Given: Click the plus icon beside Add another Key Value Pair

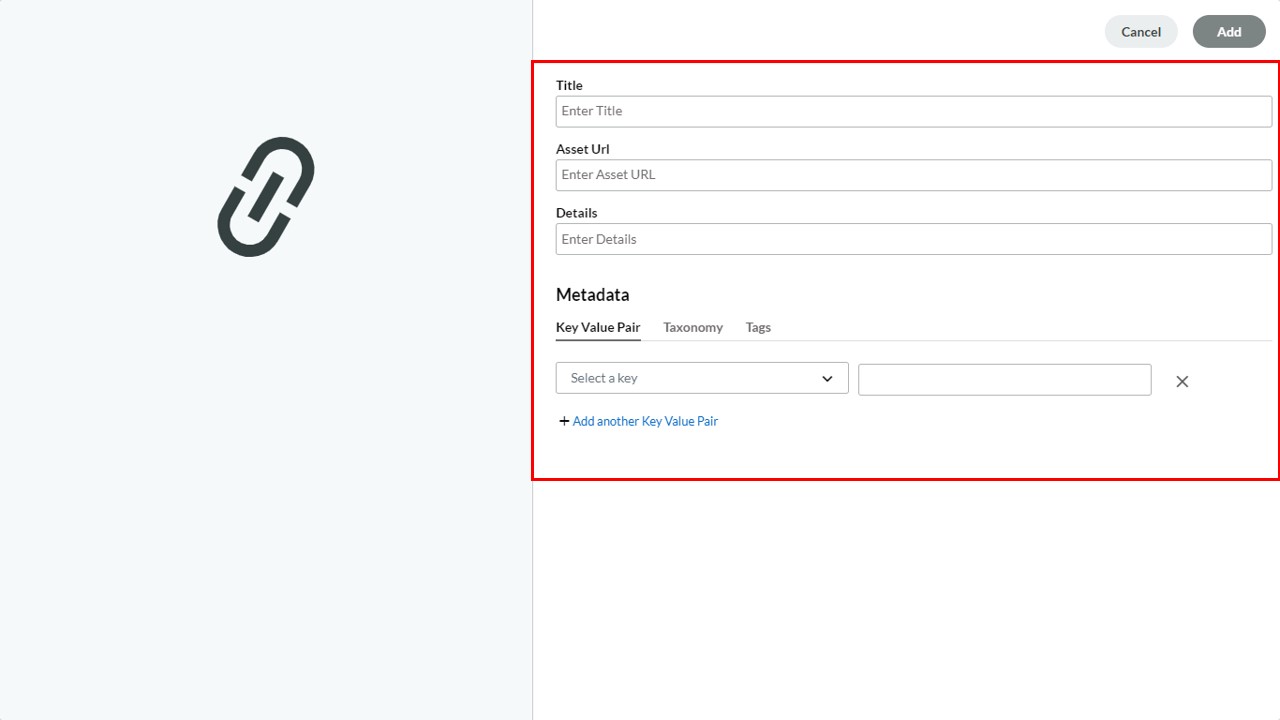Looking at the screenshot, I should pos(564,421).
